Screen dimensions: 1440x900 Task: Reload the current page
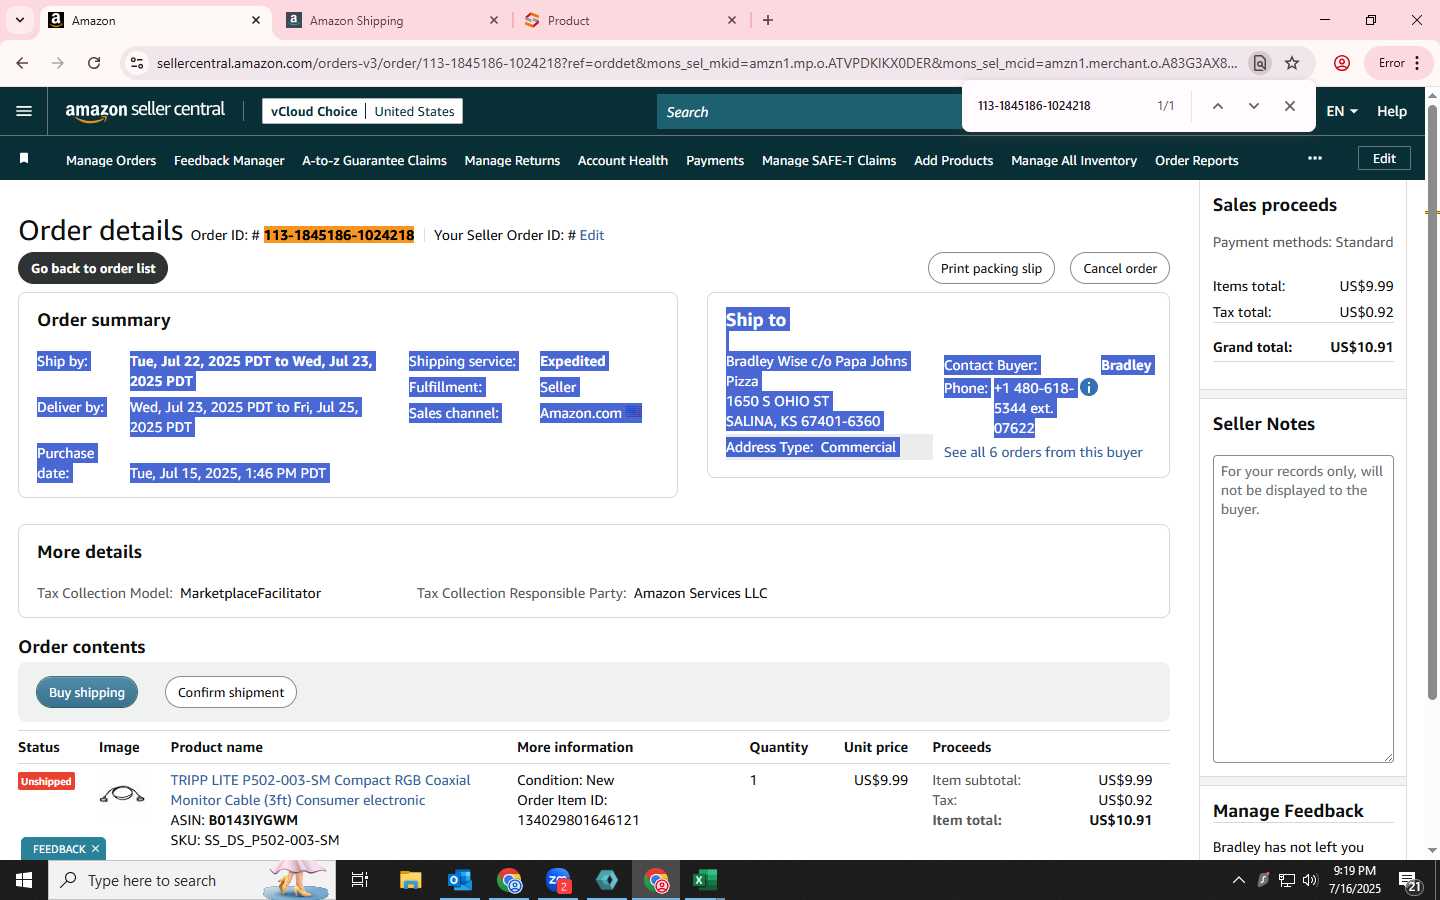(x=94, y=63)
